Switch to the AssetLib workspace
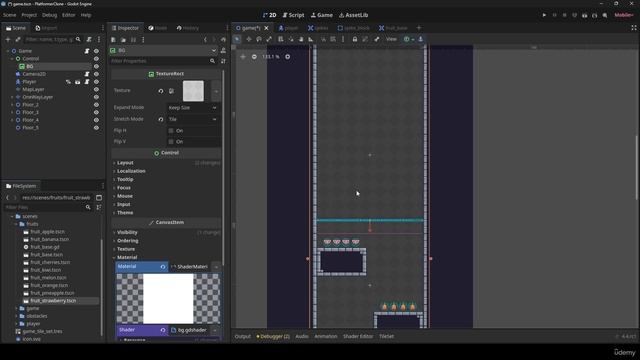 click(x=353, y=15)
